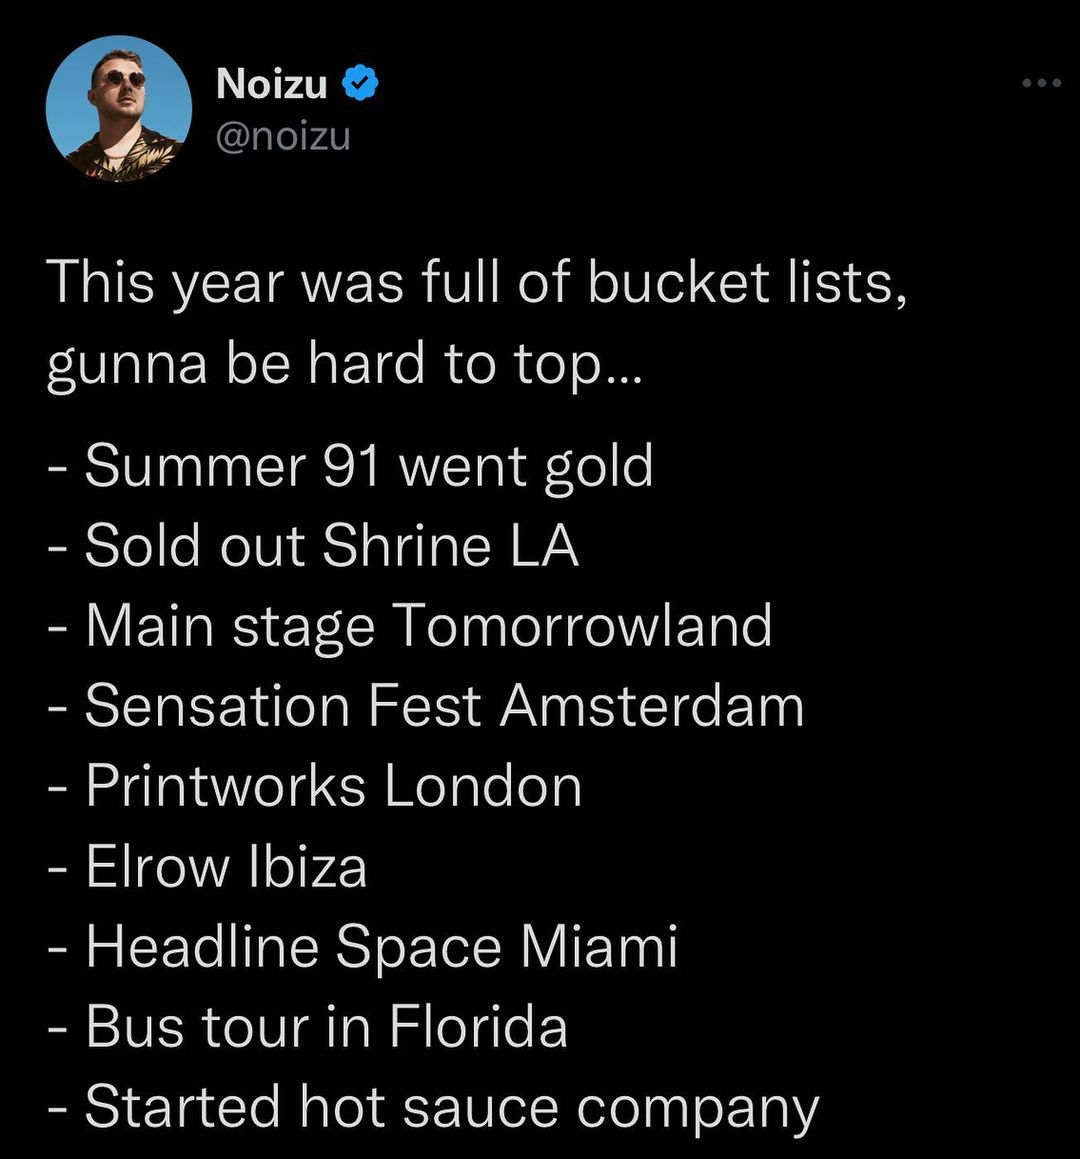Click the blue verified badge
The image size is (1080, 1159).
[360, 84]
